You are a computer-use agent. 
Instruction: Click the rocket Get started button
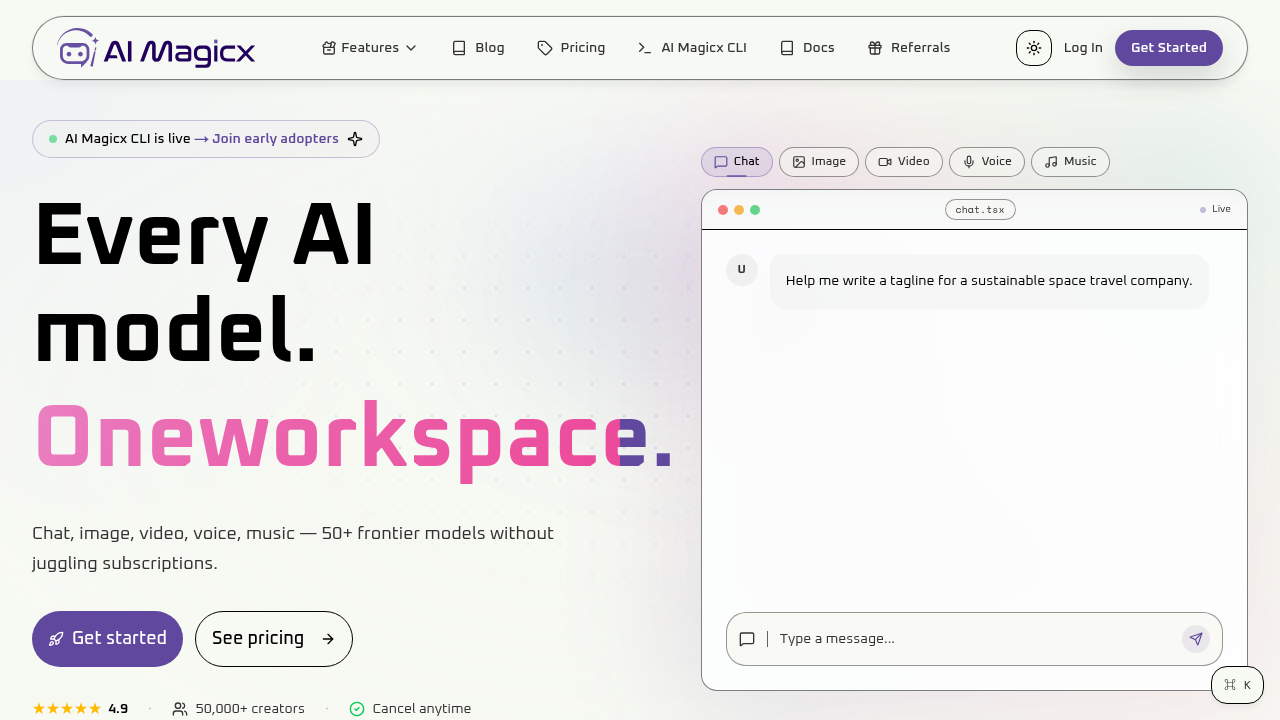(x=107, y=639)
